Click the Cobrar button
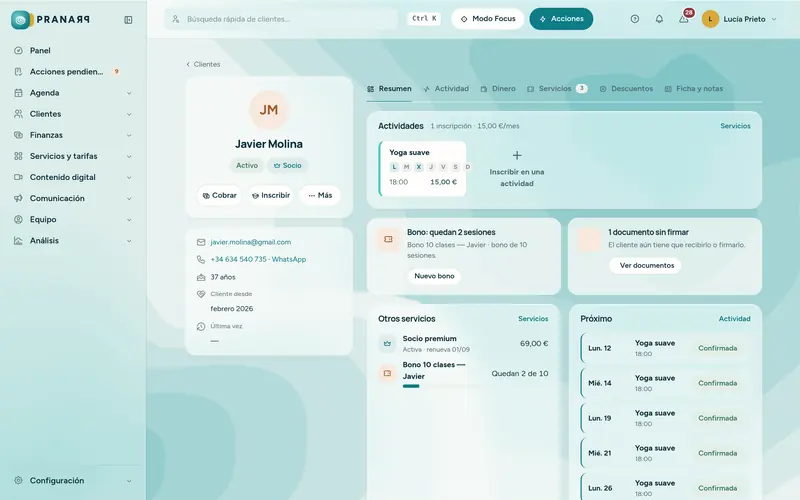800x500 pixels. tap(219, 195)
